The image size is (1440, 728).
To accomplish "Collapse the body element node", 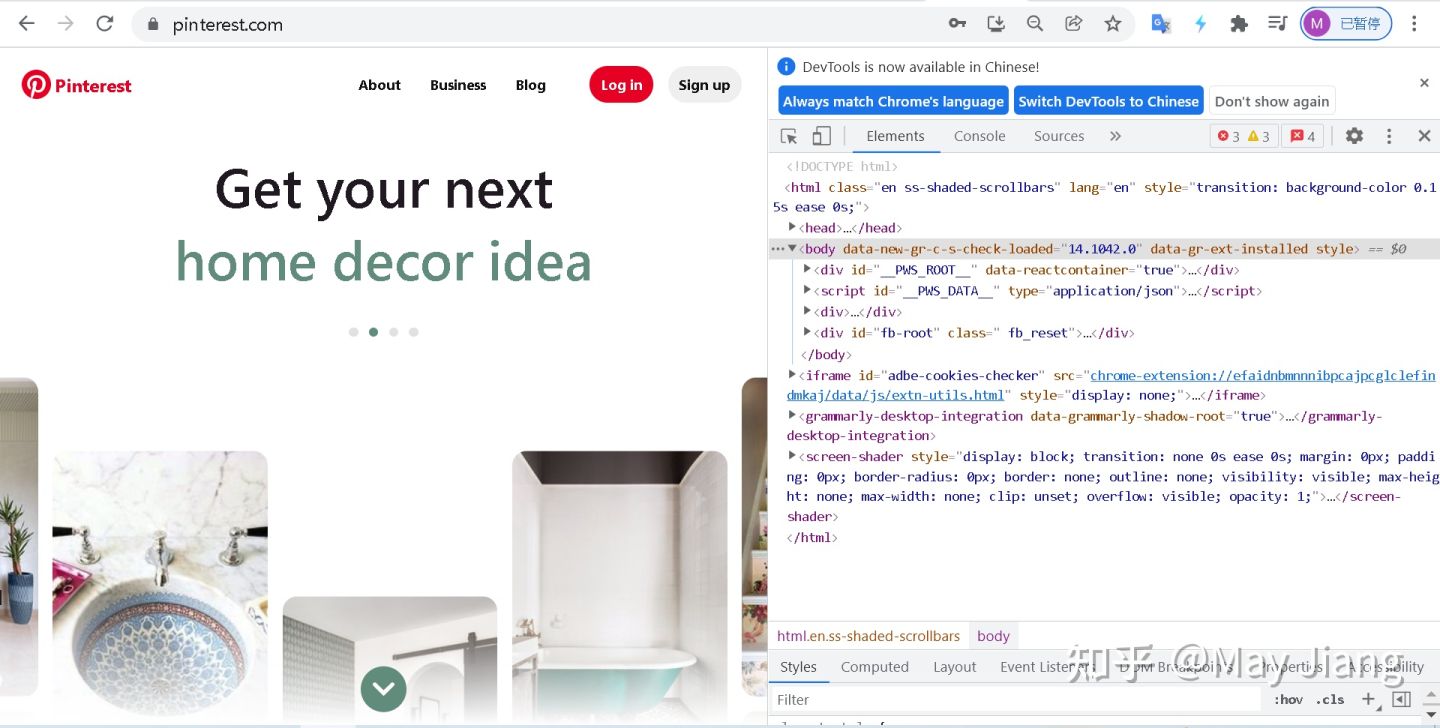I will (792, 248).
